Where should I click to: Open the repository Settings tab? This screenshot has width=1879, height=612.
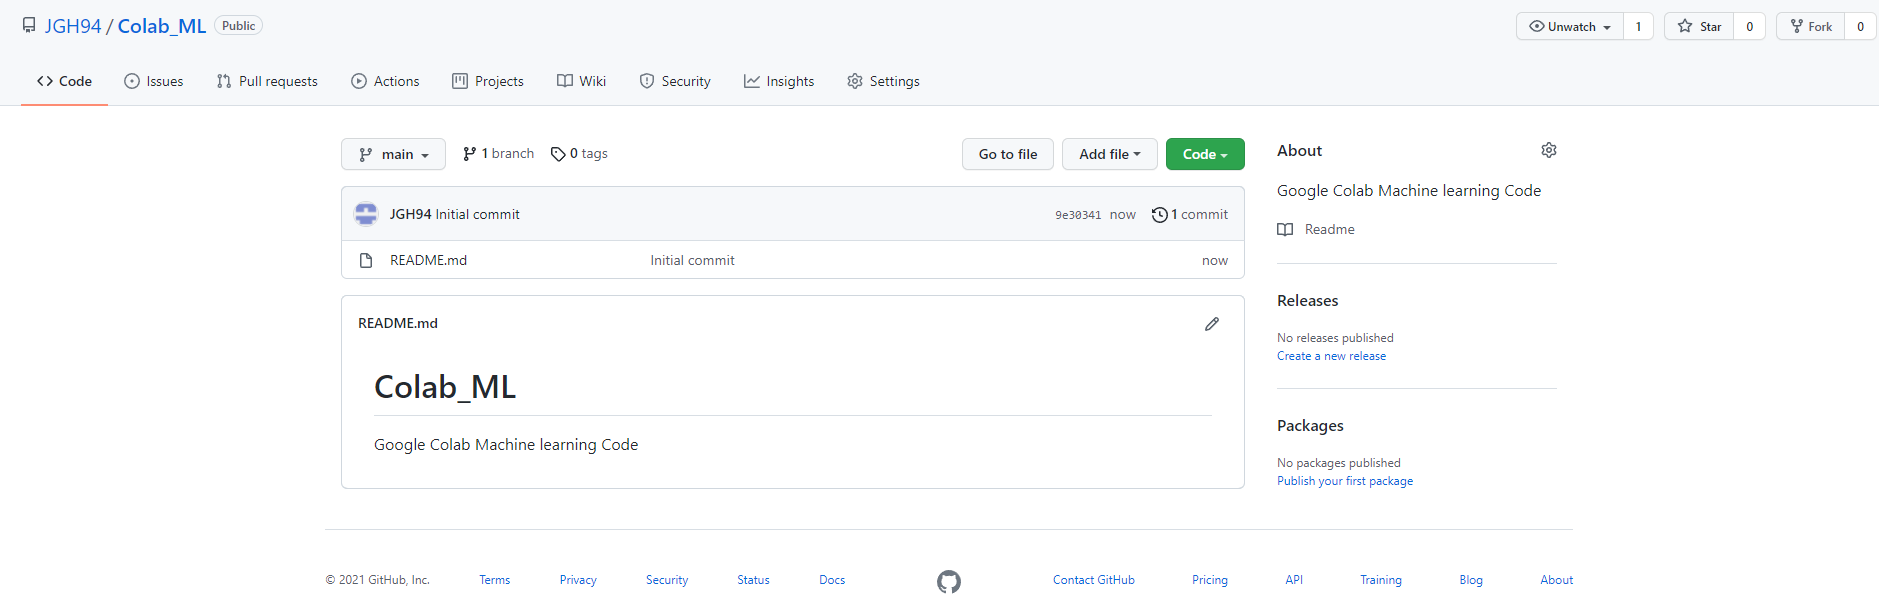coord(883,81)
